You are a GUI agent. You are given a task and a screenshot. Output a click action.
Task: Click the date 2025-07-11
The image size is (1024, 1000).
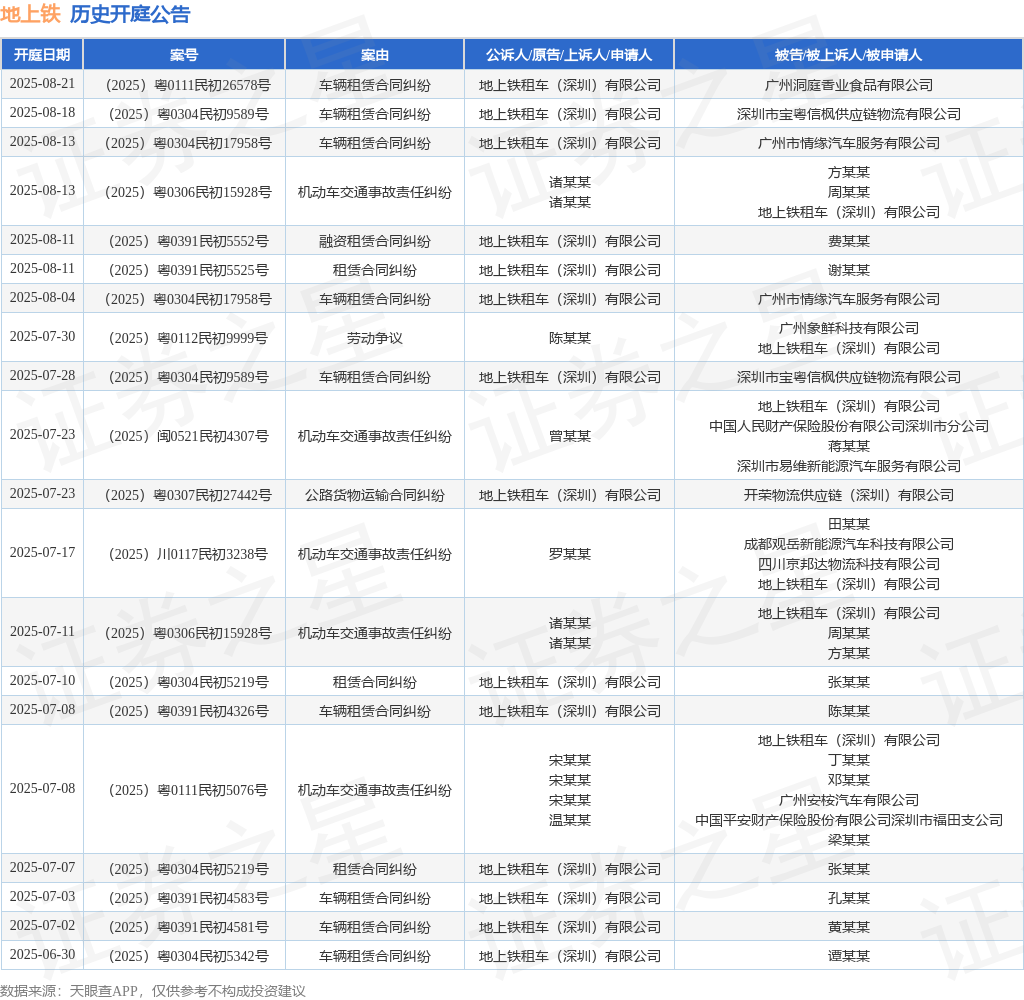(x=42, y=632)
